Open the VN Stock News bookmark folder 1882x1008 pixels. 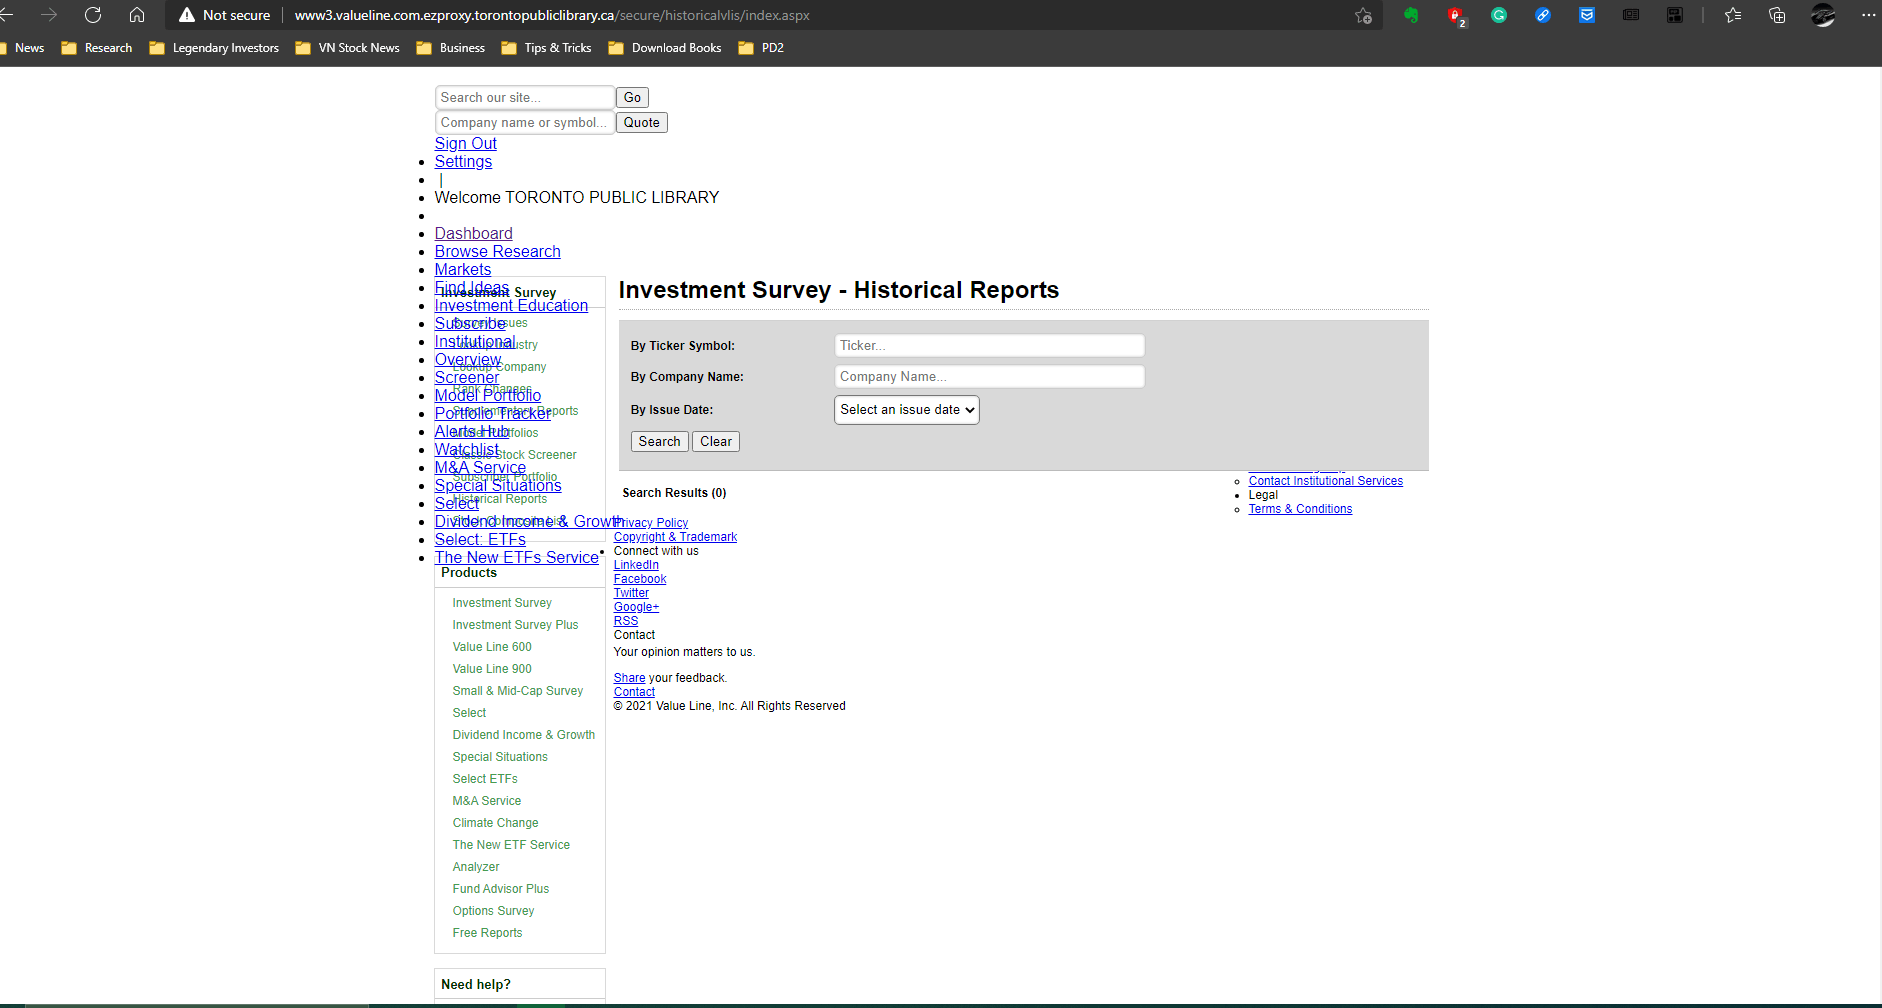point(347,48)
